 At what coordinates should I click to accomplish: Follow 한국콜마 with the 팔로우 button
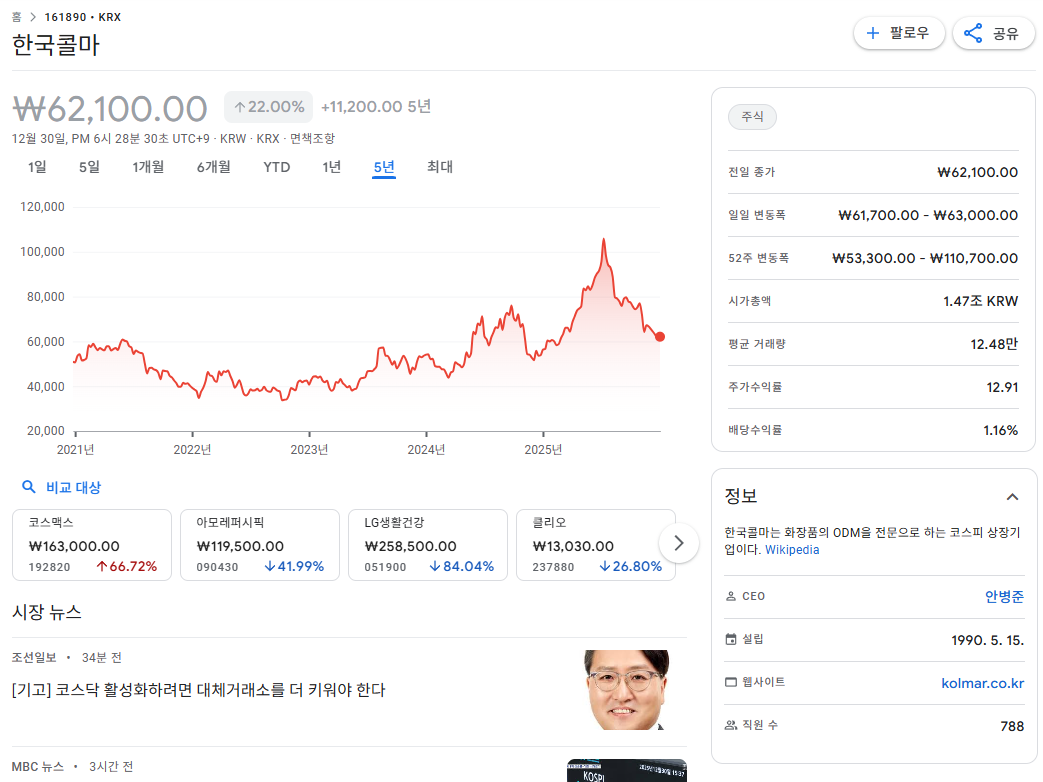[x=899, y=33]
